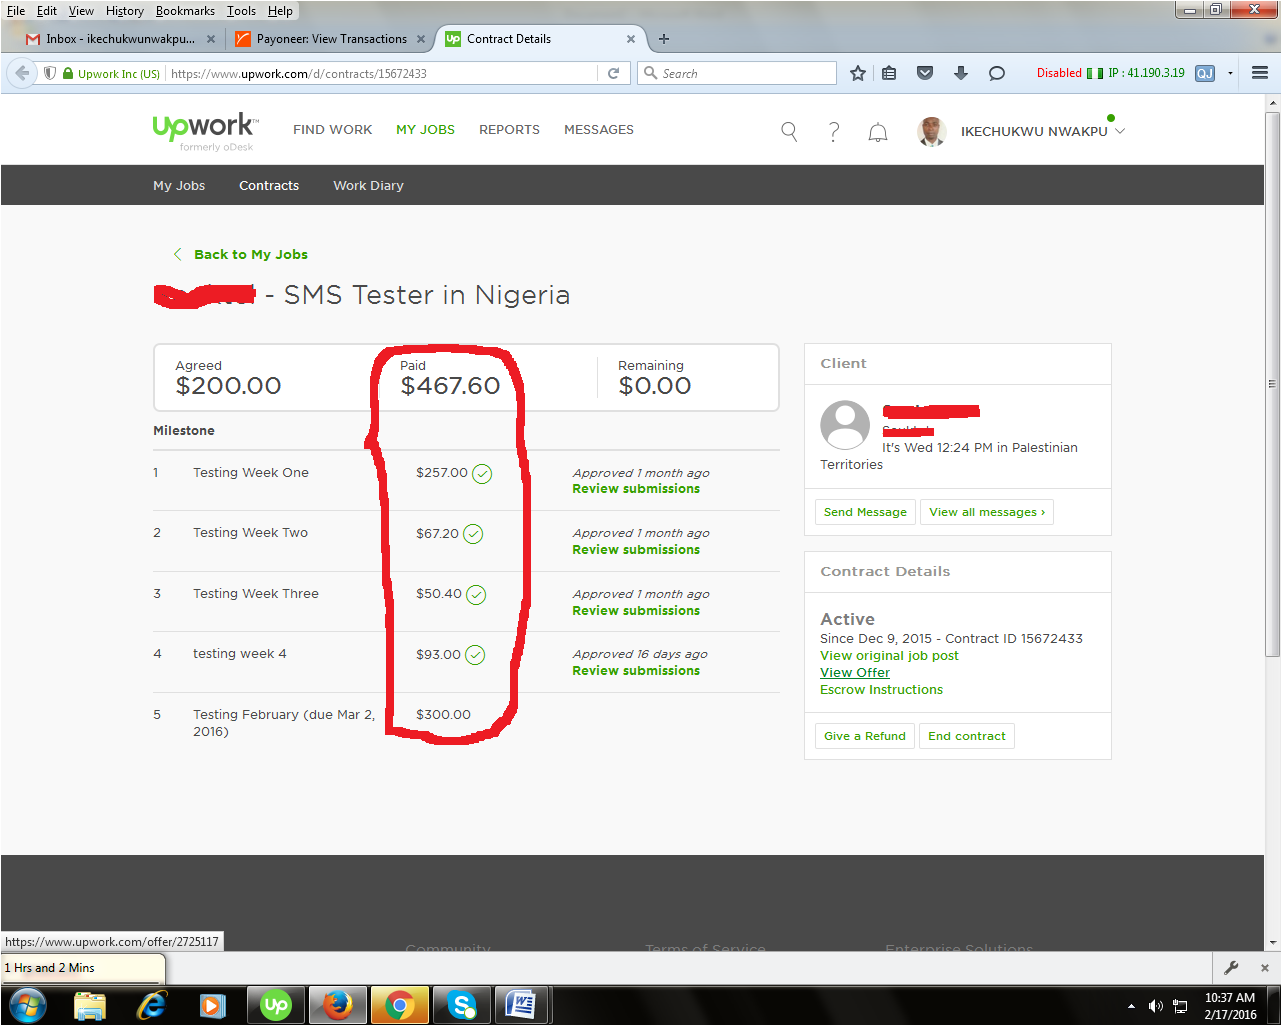Open Skype from the taskbar
This screenshot has height=1026, width=1282.
pos(461,1005)
